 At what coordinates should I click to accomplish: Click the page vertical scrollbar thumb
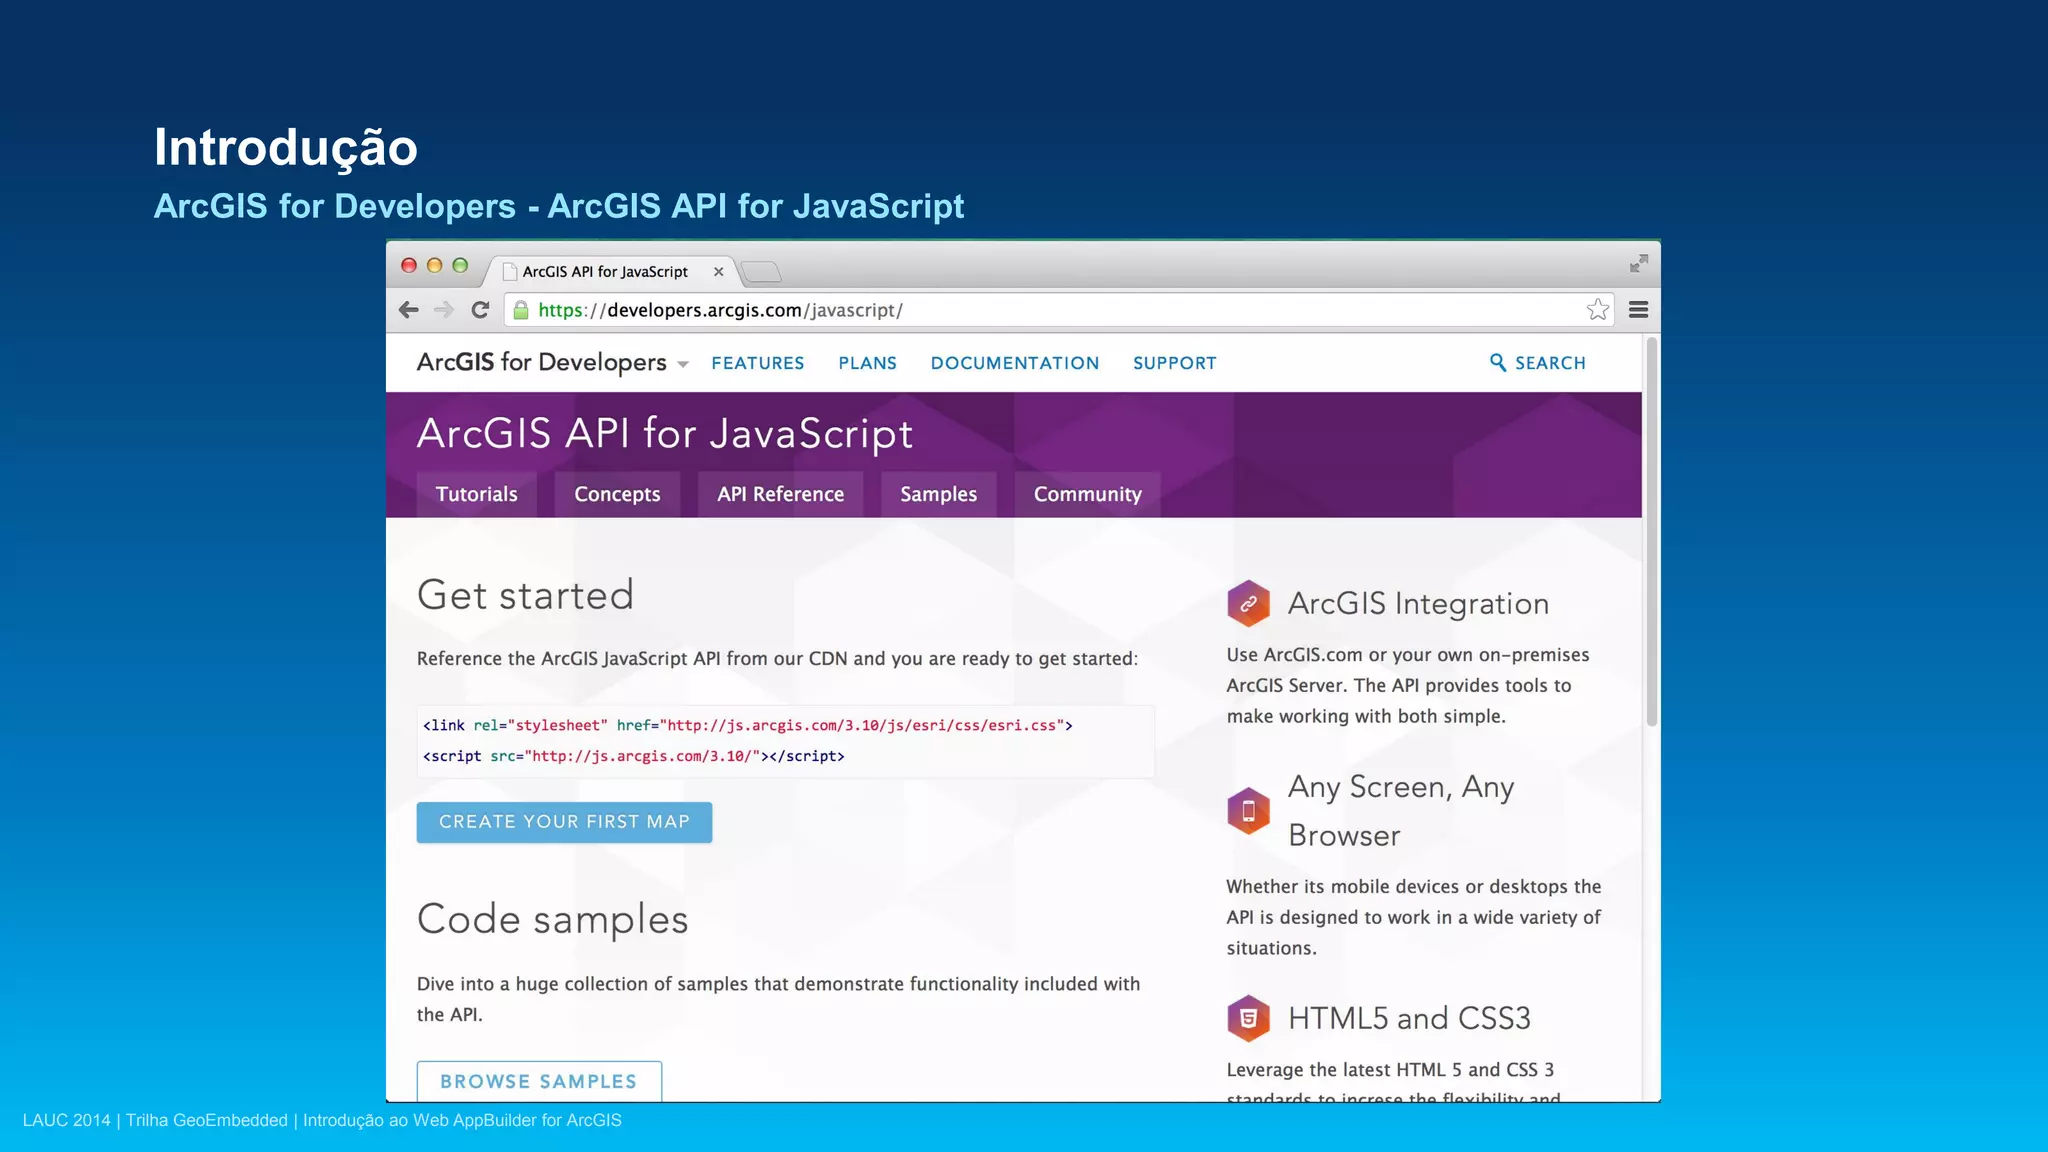coord(1652,532)
